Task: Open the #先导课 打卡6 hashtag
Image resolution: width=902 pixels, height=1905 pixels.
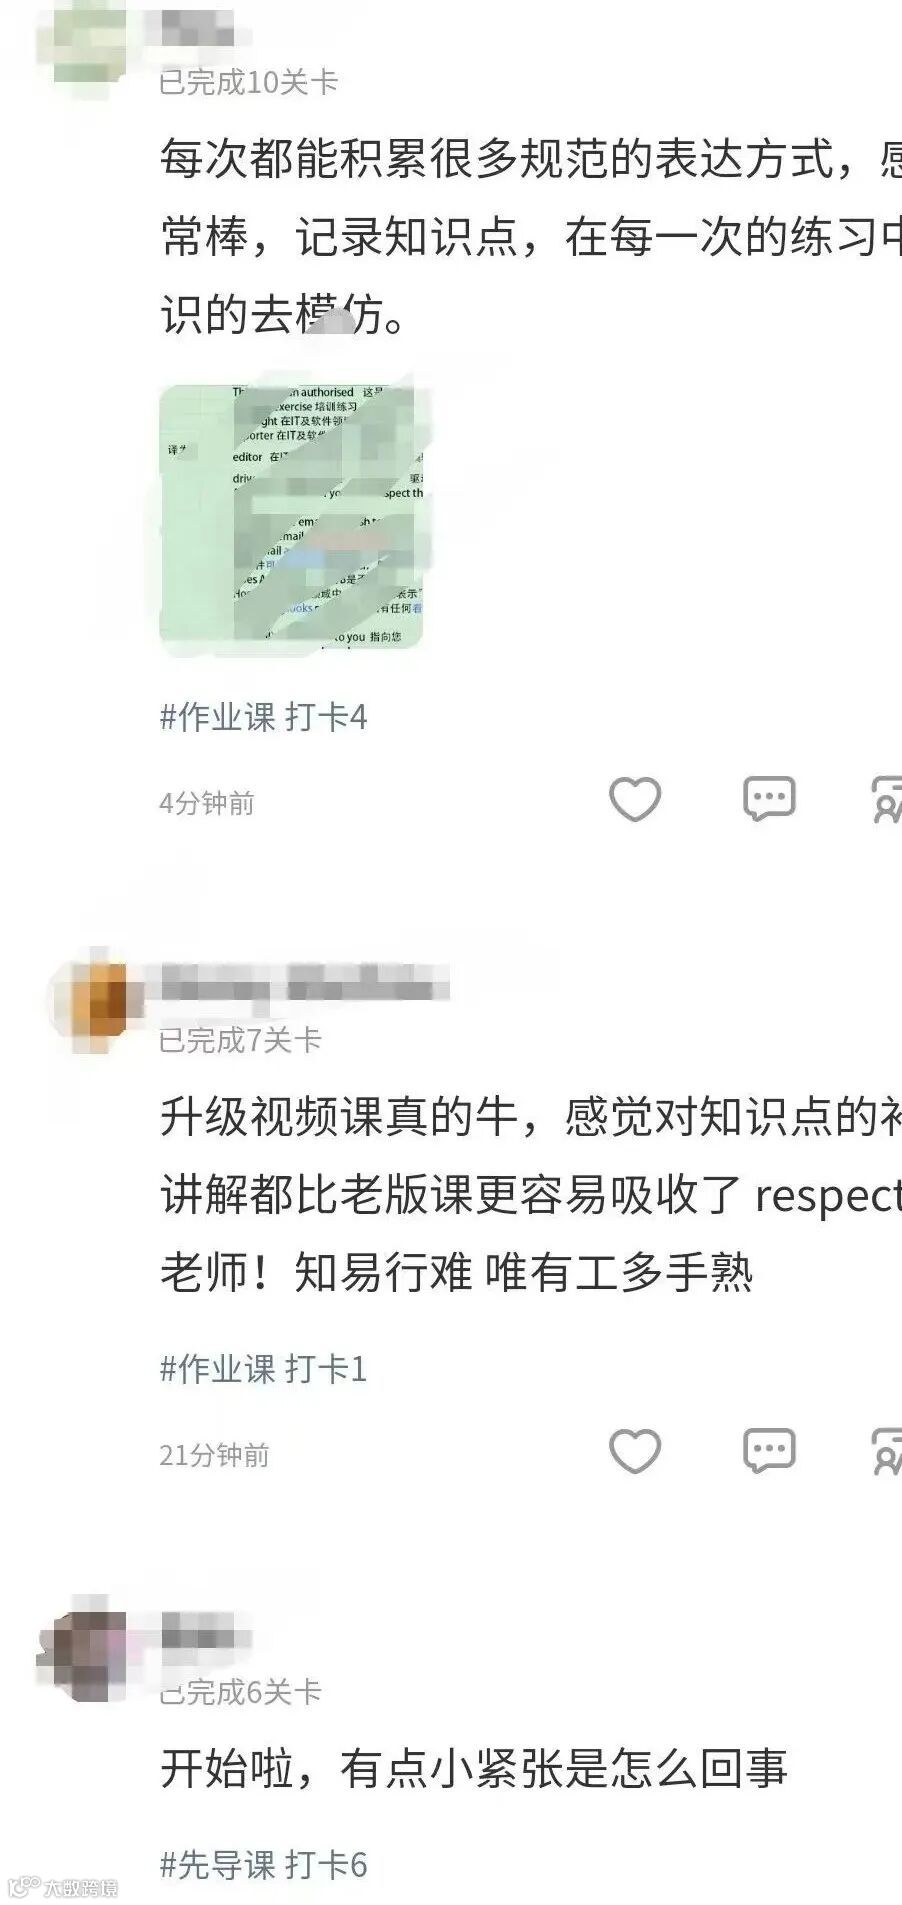Action: (264, 1865)
